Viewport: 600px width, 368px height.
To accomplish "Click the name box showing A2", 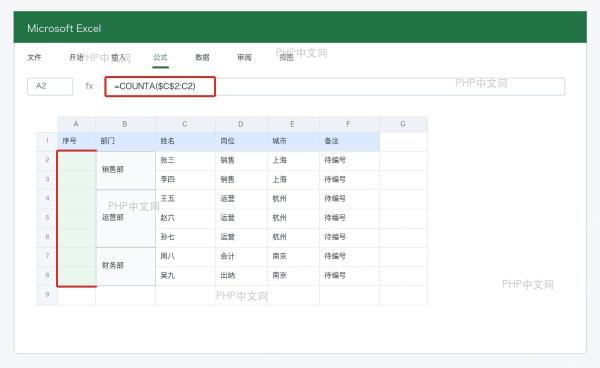I will 50,86.
